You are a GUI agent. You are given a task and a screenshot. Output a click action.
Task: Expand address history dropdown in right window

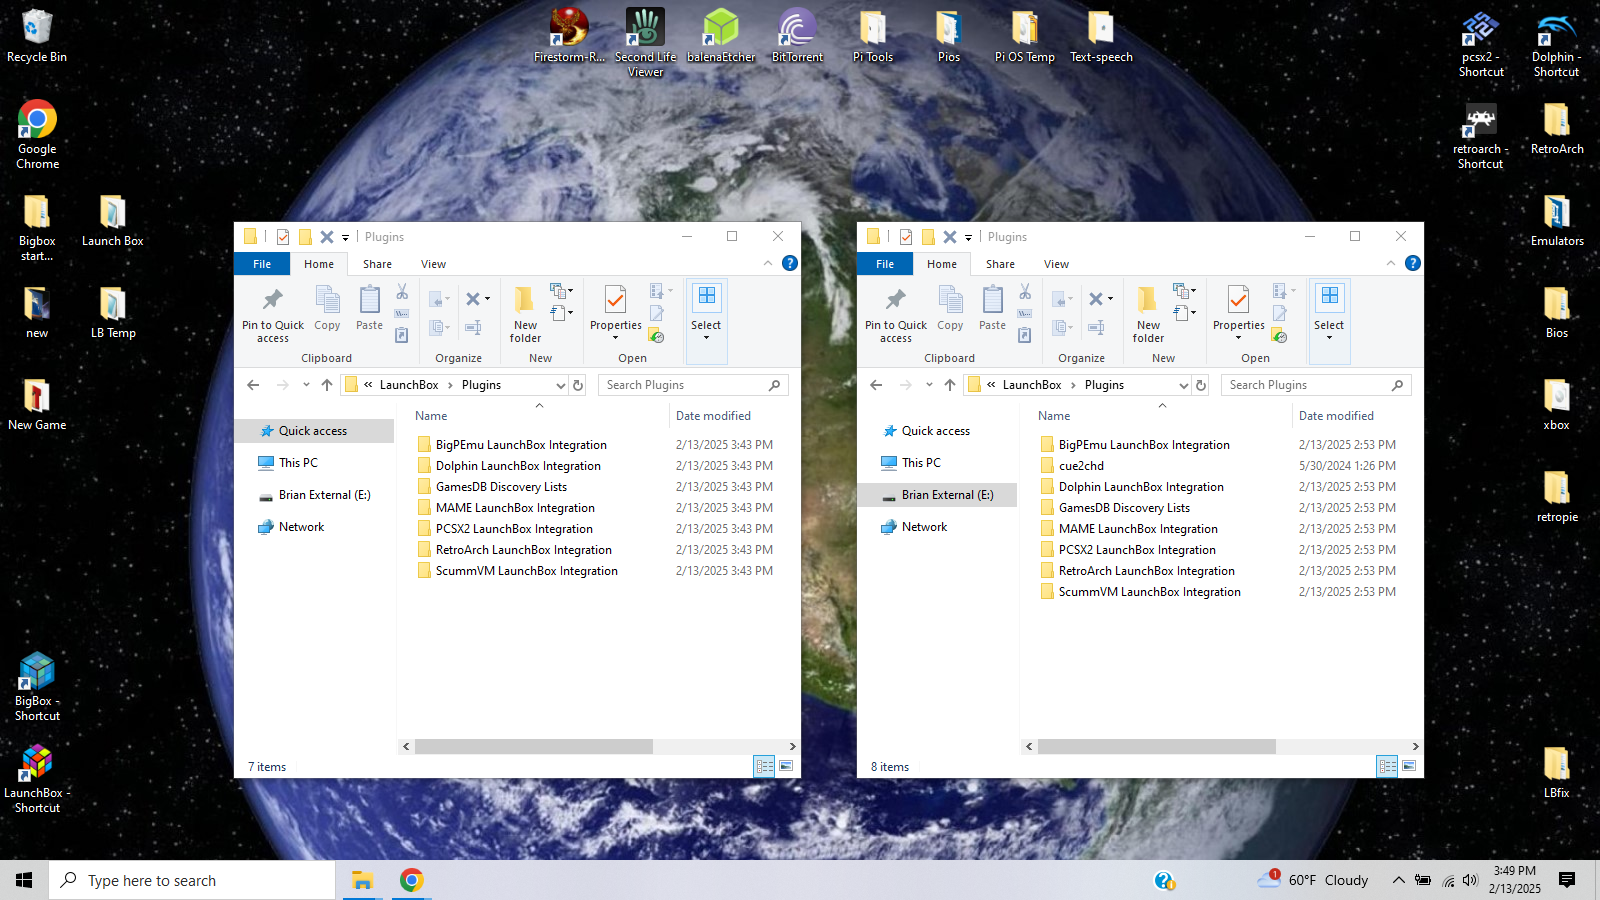tap(1184, 385)
